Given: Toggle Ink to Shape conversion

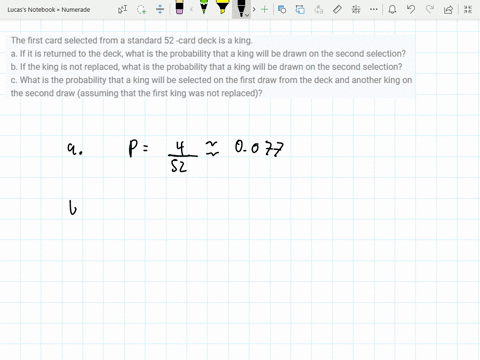Looking at the screenshot, I should tap(300, 9).
